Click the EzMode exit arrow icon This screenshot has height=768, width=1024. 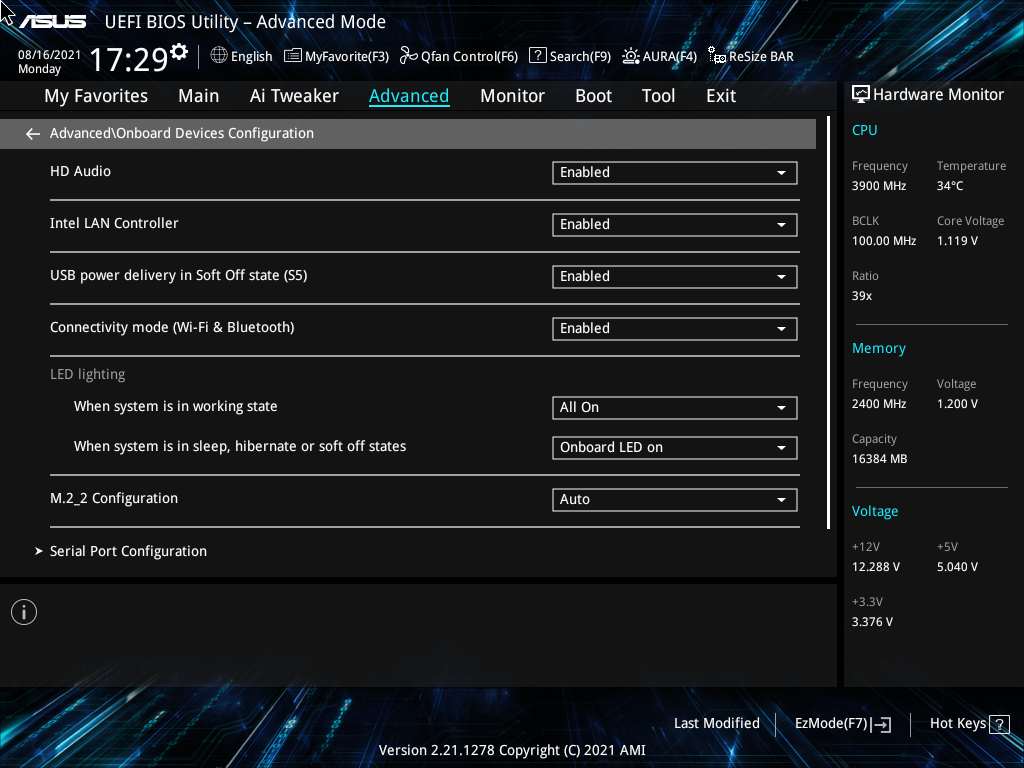coord(881,724)
